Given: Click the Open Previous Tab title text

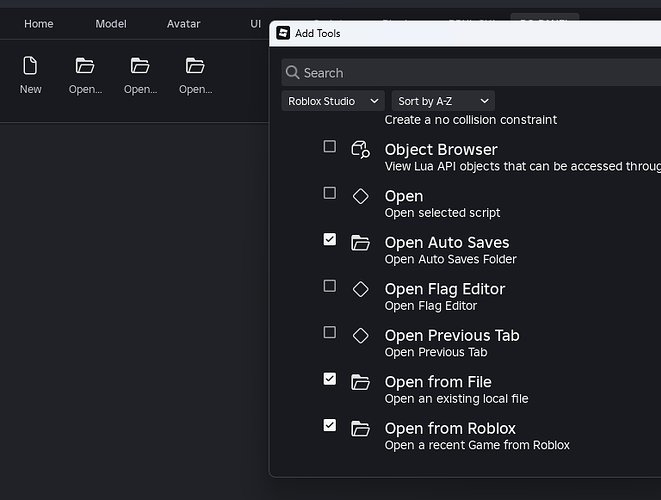Looking at the screenshot, I should [x=452, y=335].
